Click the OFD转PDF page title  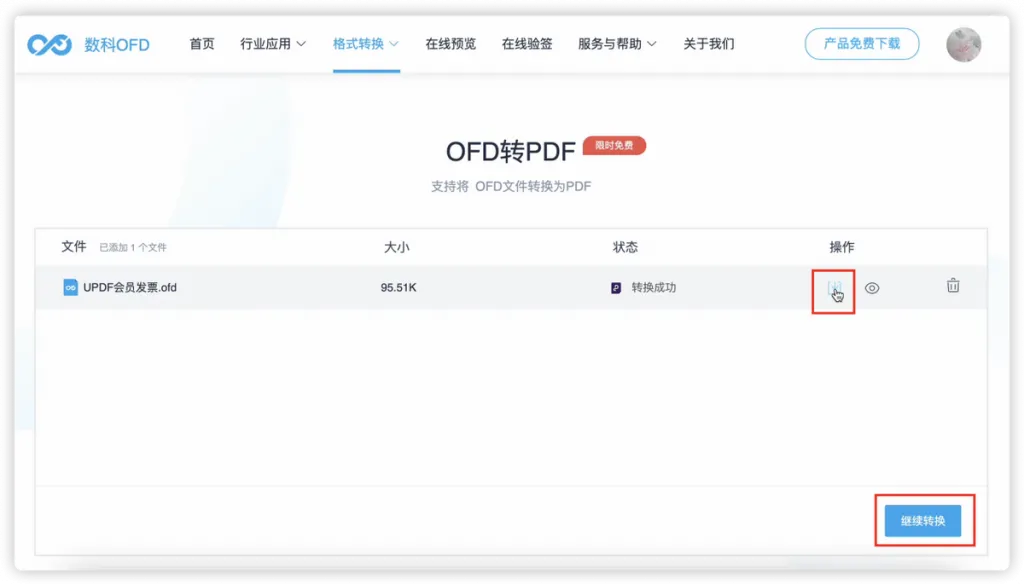(x=511, y=151)
